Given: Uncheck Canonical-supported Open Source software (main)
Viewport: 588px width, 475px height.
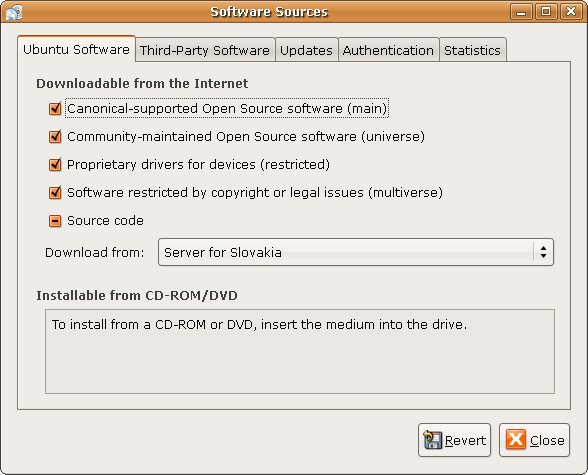Looking at the screenshot, I should pyautogui.click(x=55, y=109).
